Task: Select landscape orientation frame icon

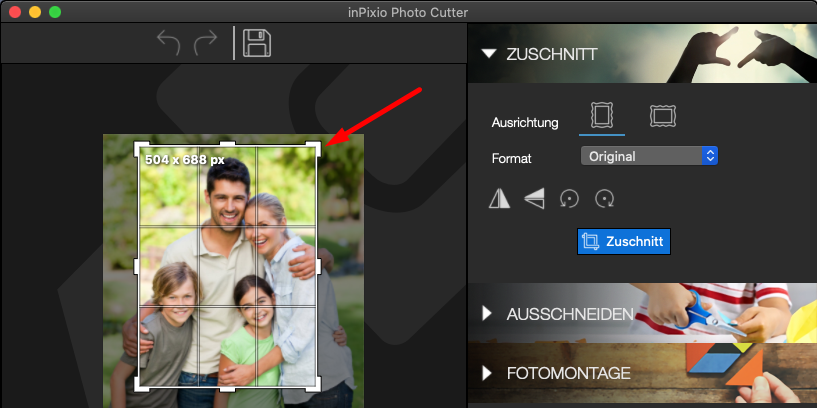Action: tap(663, 116)
